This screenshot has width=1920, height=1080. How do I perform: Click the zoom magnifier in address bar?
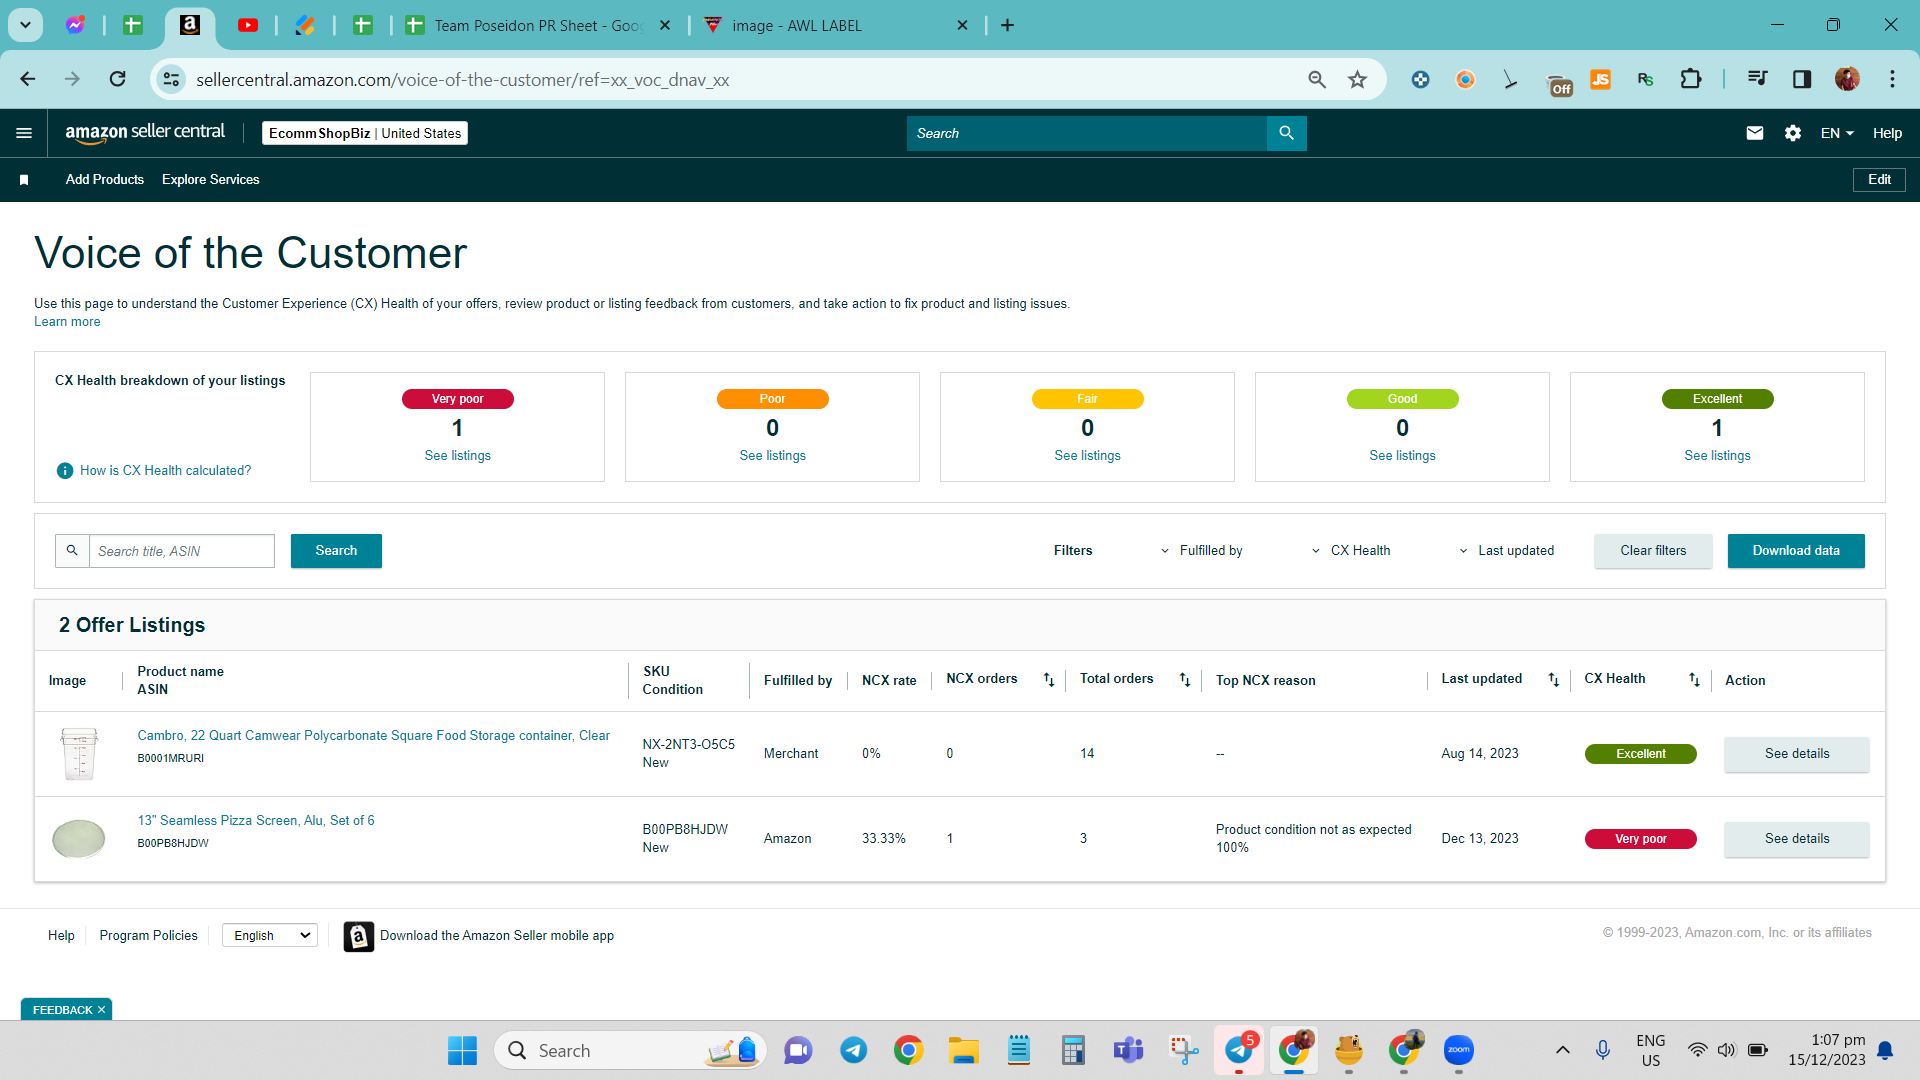coord(1317,79)
